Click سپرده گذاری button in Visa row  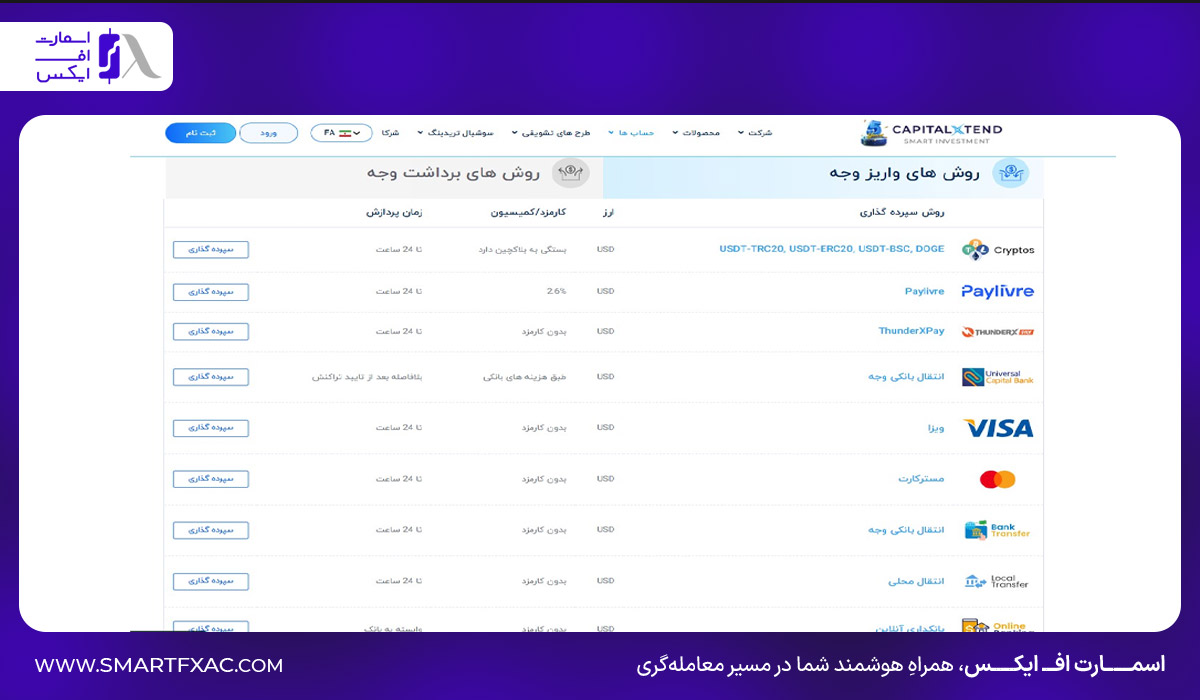click(211, 428)
